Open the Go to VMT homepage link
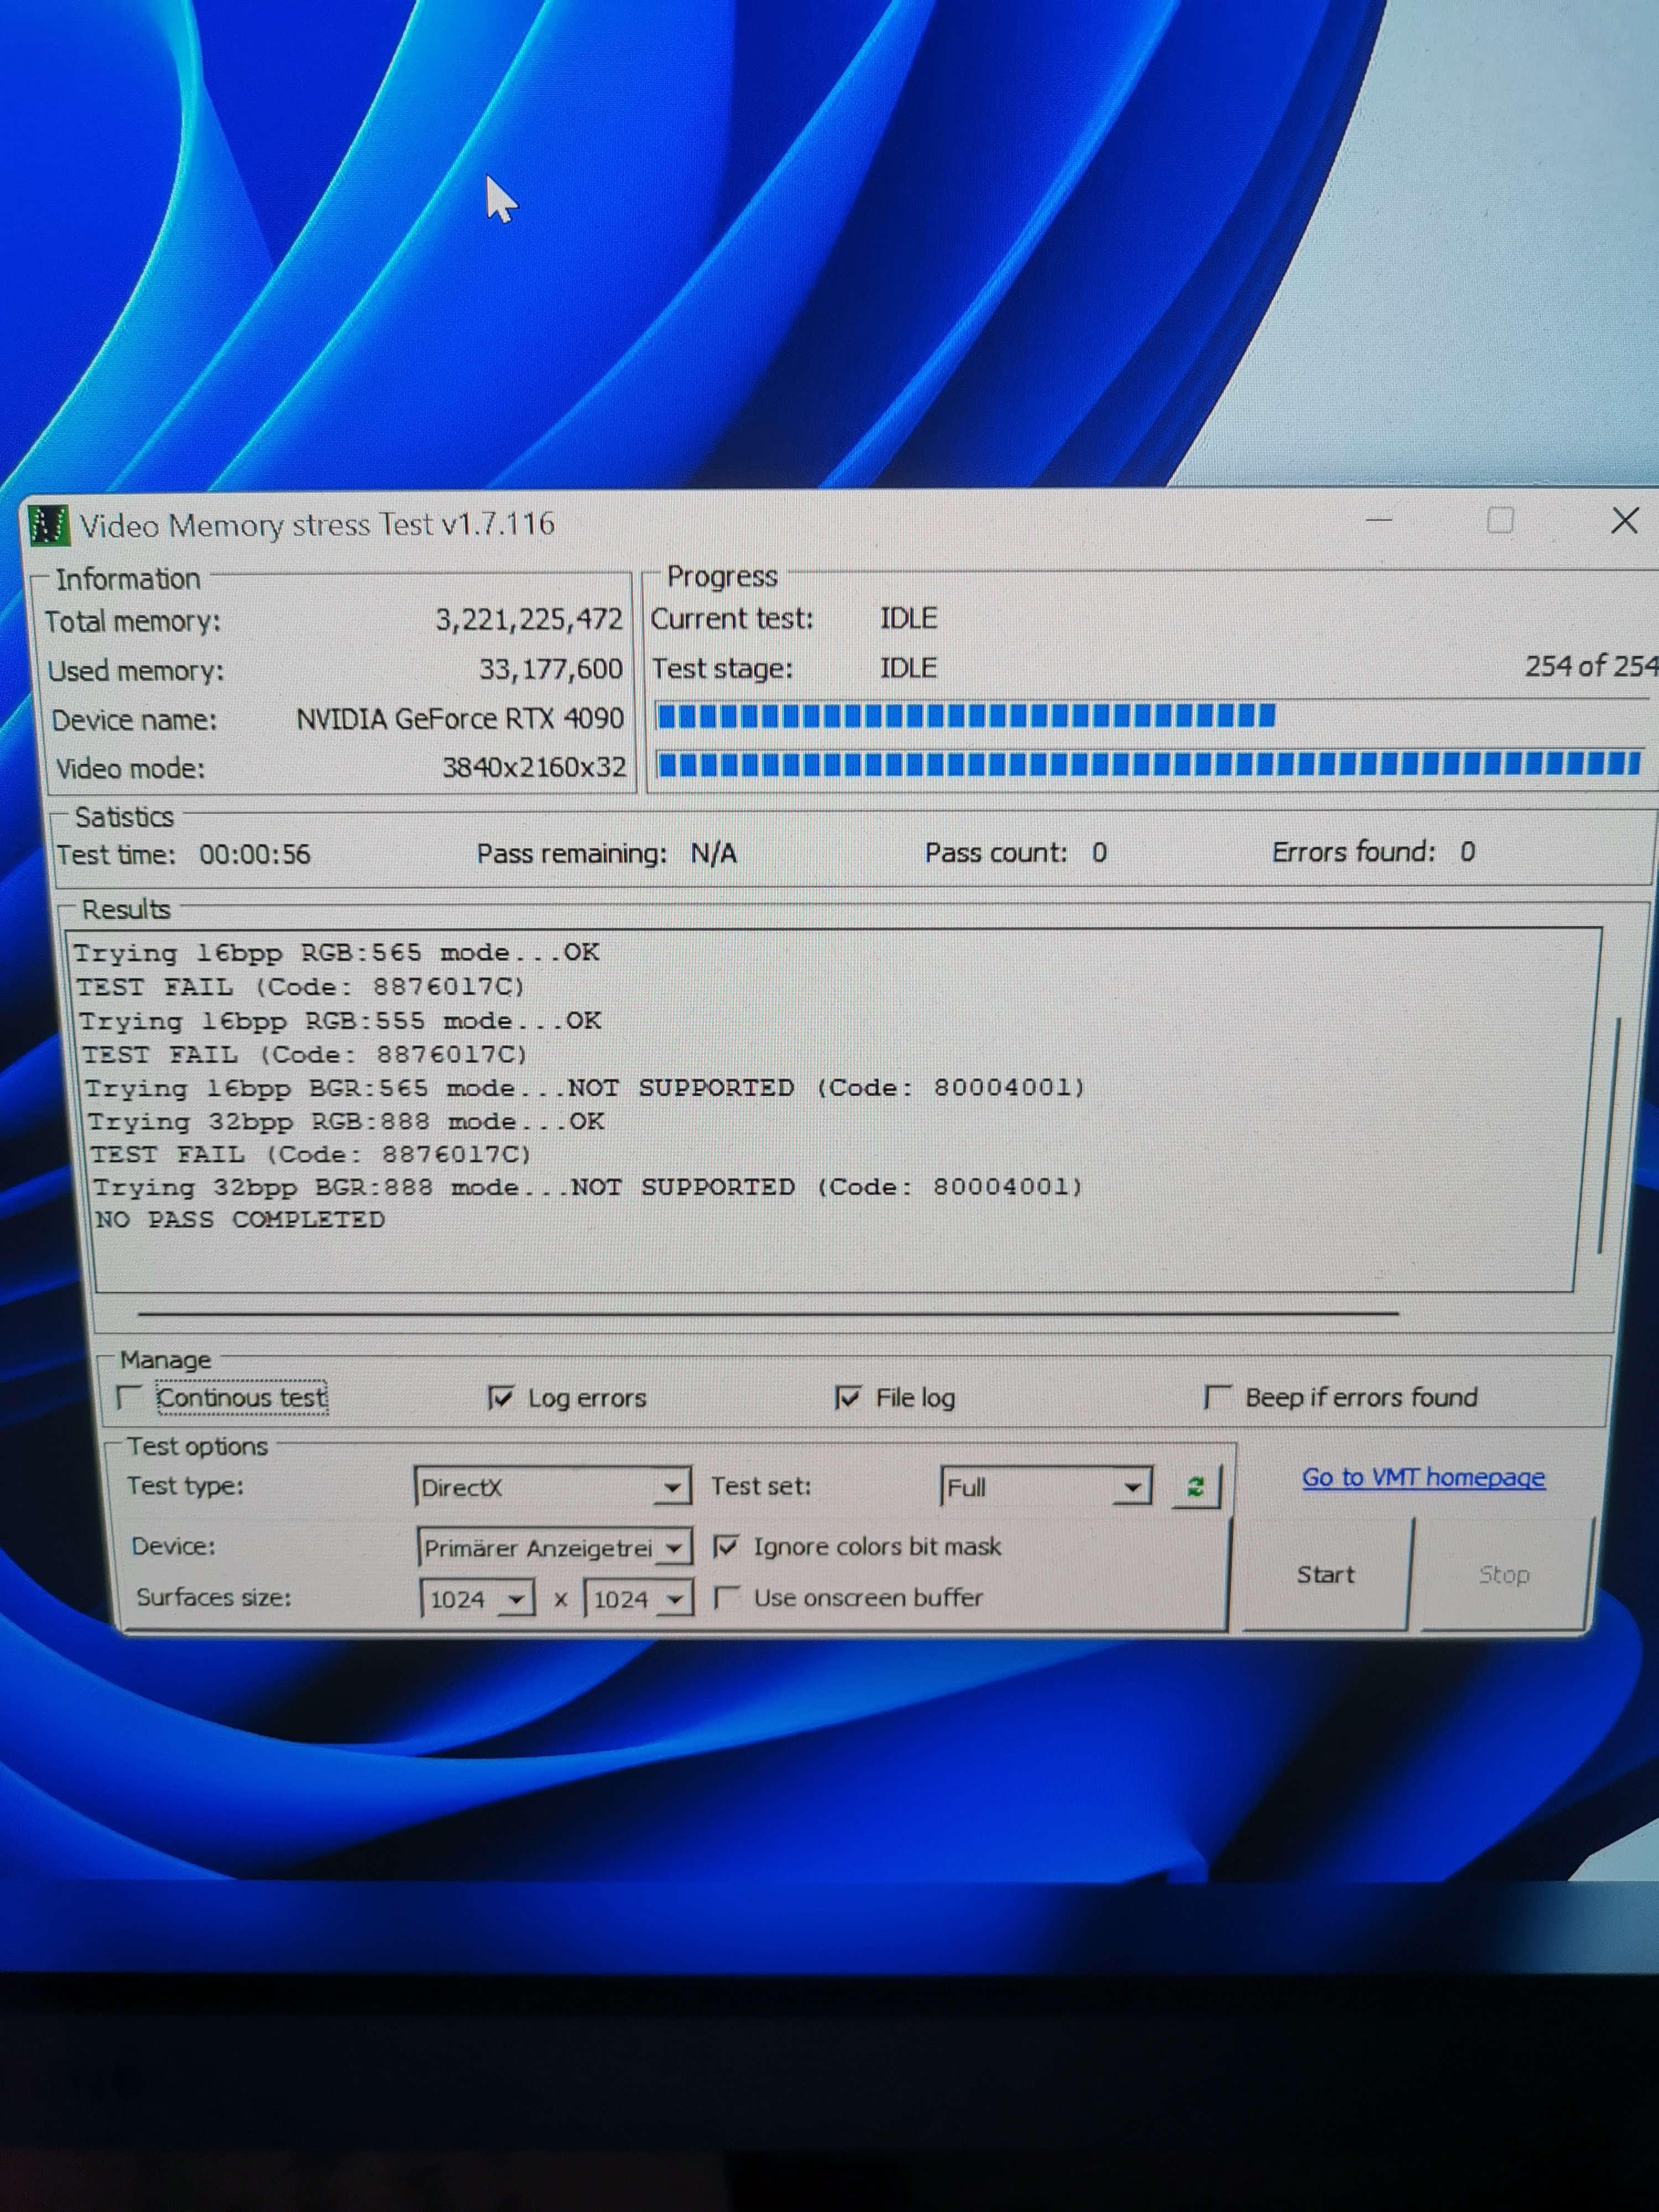Viewport: 1659px width, 2212px height. click(x=1422, y=1477)
